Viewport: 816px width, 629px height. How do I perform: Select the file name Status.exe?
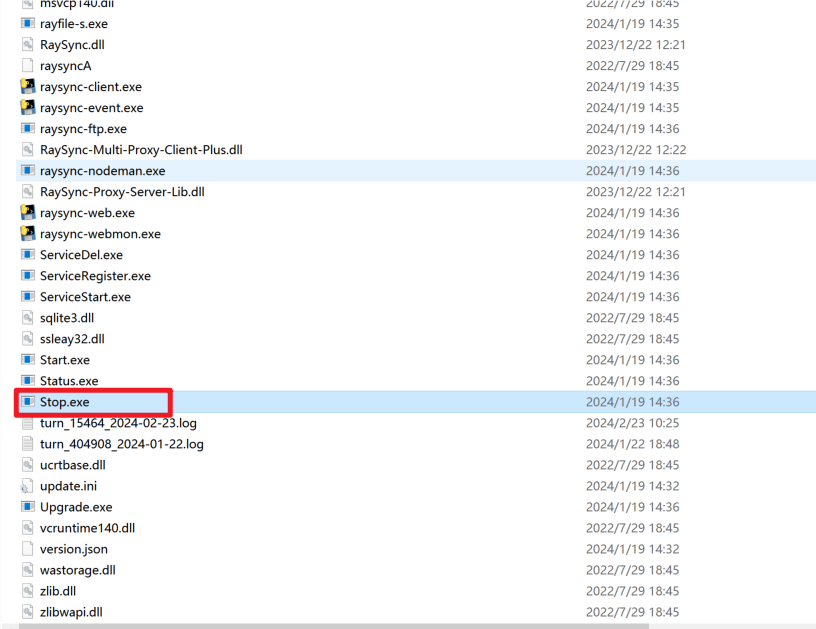click(69, 381)
